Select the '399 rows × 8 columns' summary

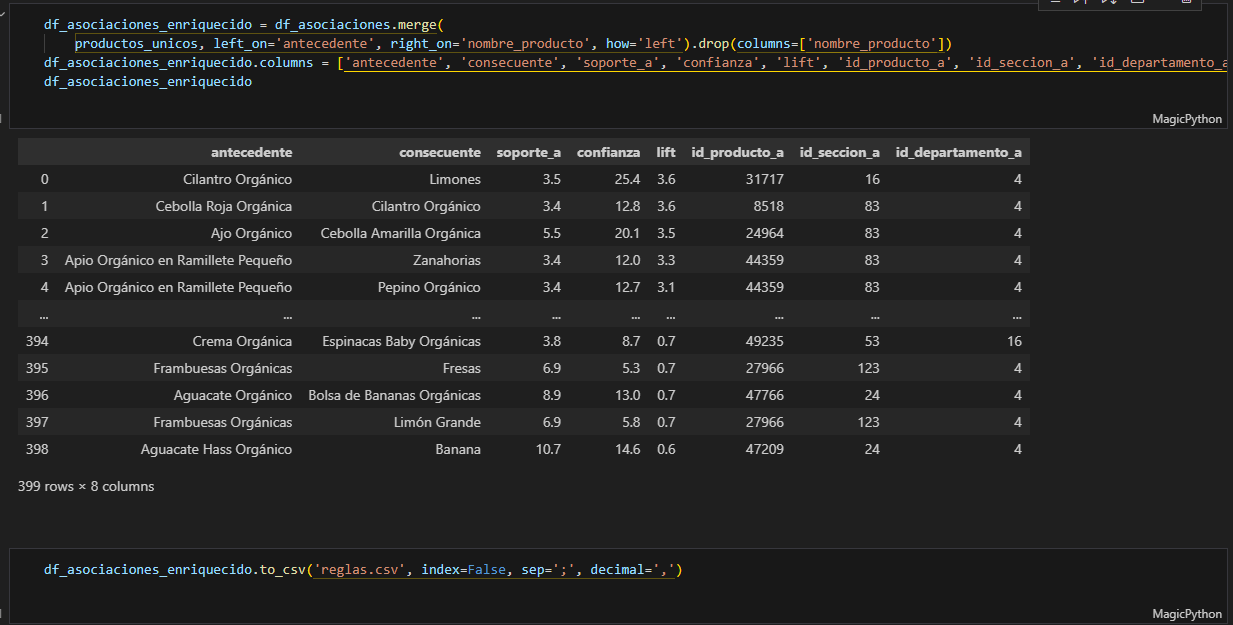click(x=86, y=486)
